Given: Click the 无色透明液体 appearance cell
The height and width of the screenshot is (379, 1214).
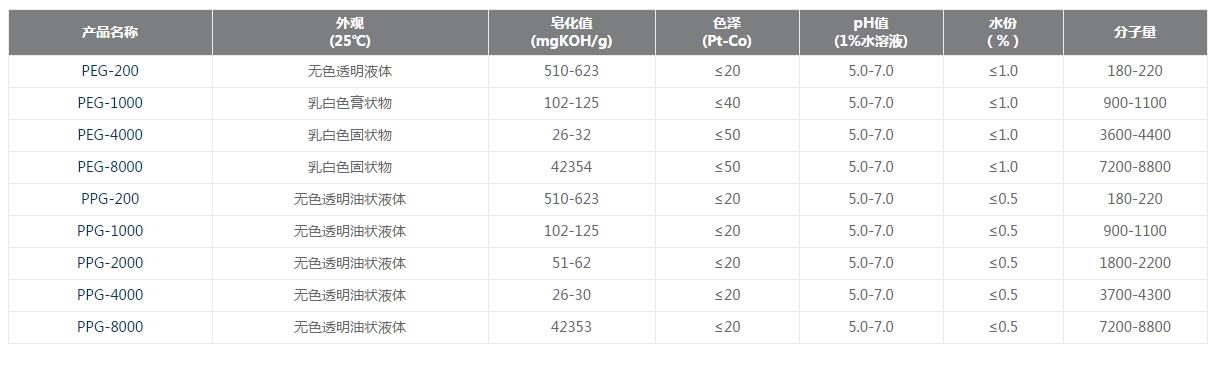Looking at the screenshot, I should point(350,71).
